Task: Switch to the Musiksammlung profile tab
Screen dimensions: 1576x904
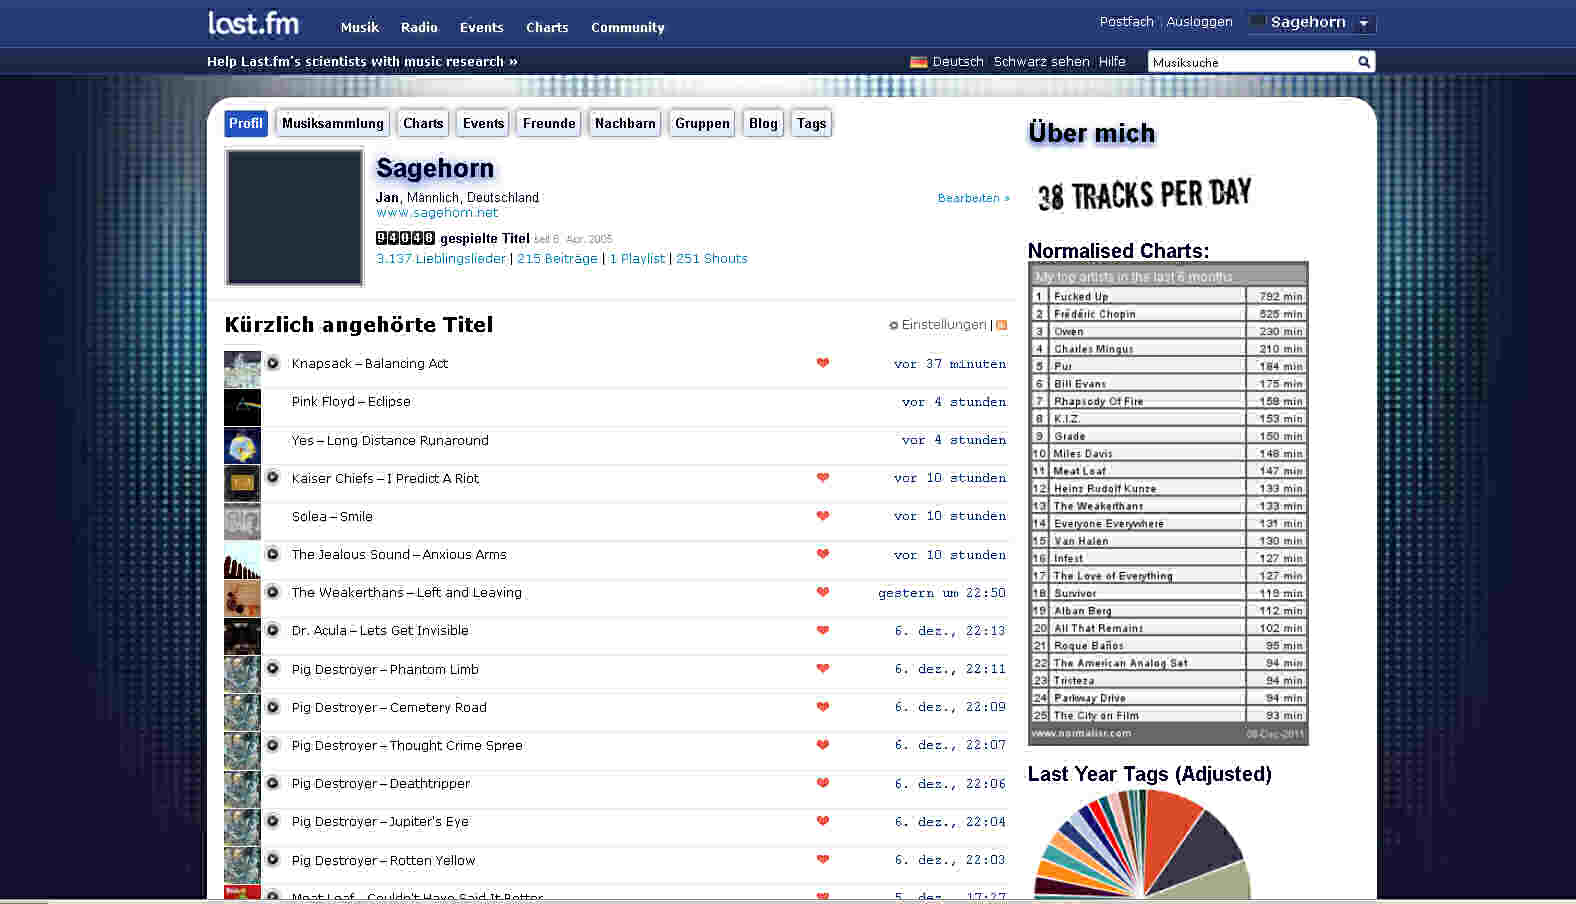Action: [x=333, y=123]
